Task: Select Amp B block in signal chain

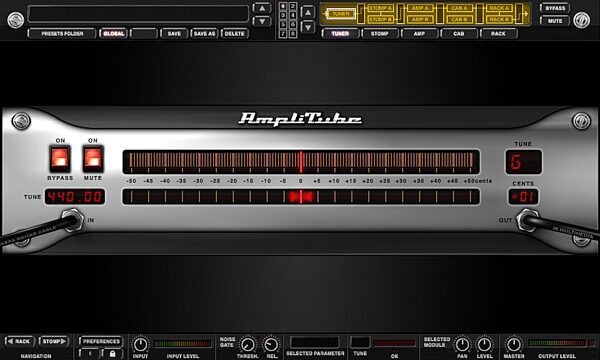Action: [x=420, y=19]
